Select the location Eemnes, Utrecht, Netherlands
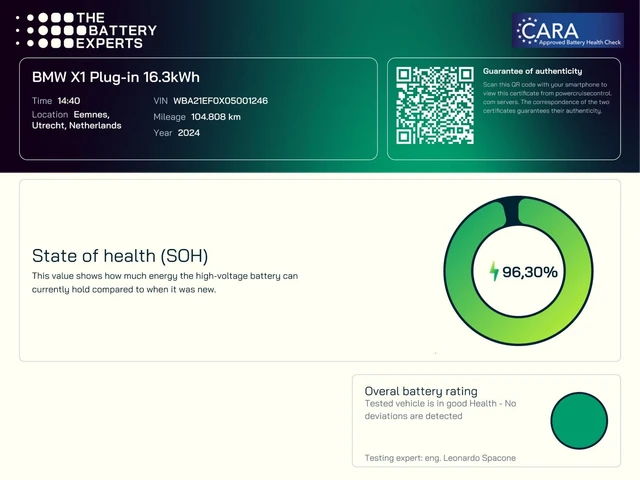The image size is (640, 480). point(77,120)
